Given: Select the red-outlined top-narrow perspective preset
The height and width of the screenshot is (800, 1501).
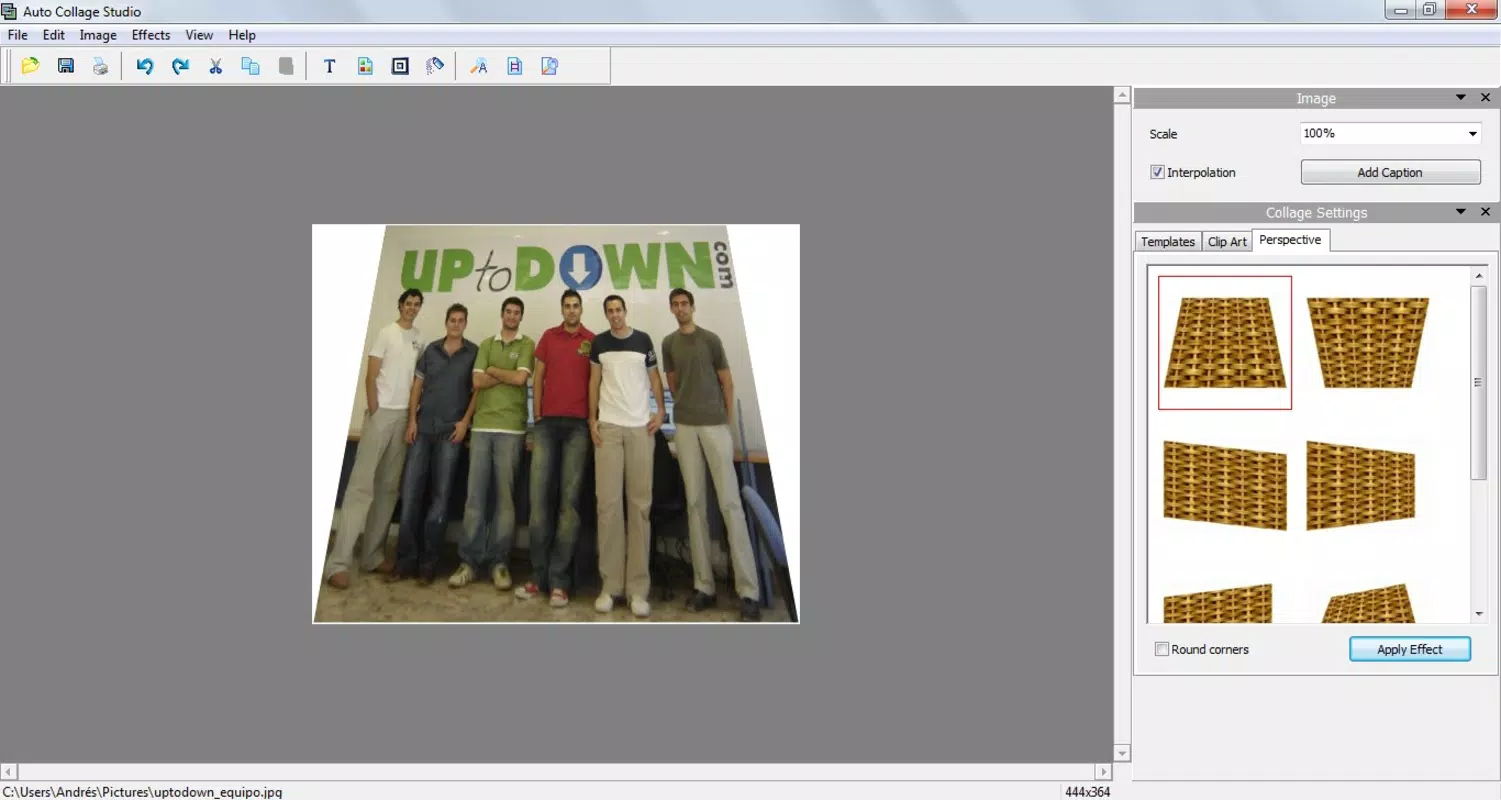Looking at the screenshot, I should [1225, 343].
